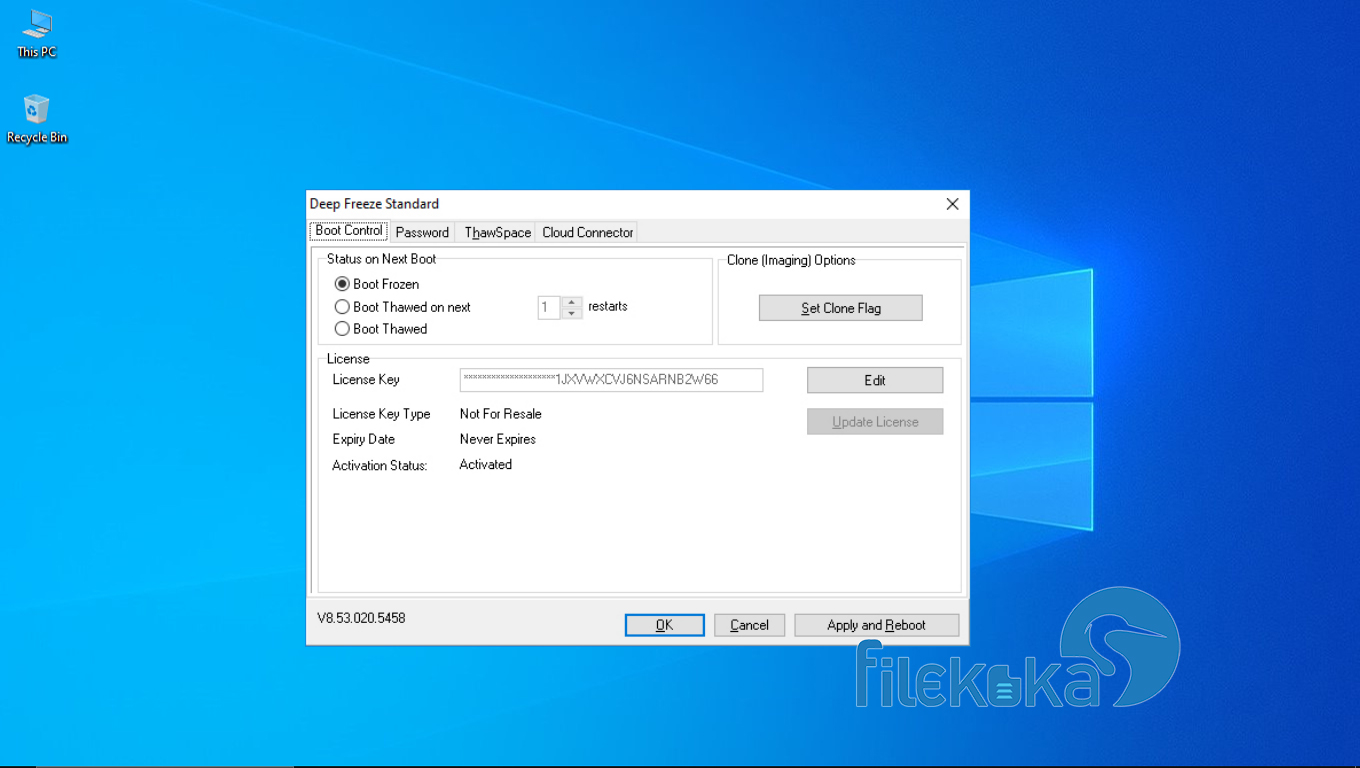The width and height of the screenshot is (1360, 768).
Task: Close the Deep Freeze Standard window
Action: point(952,204)
